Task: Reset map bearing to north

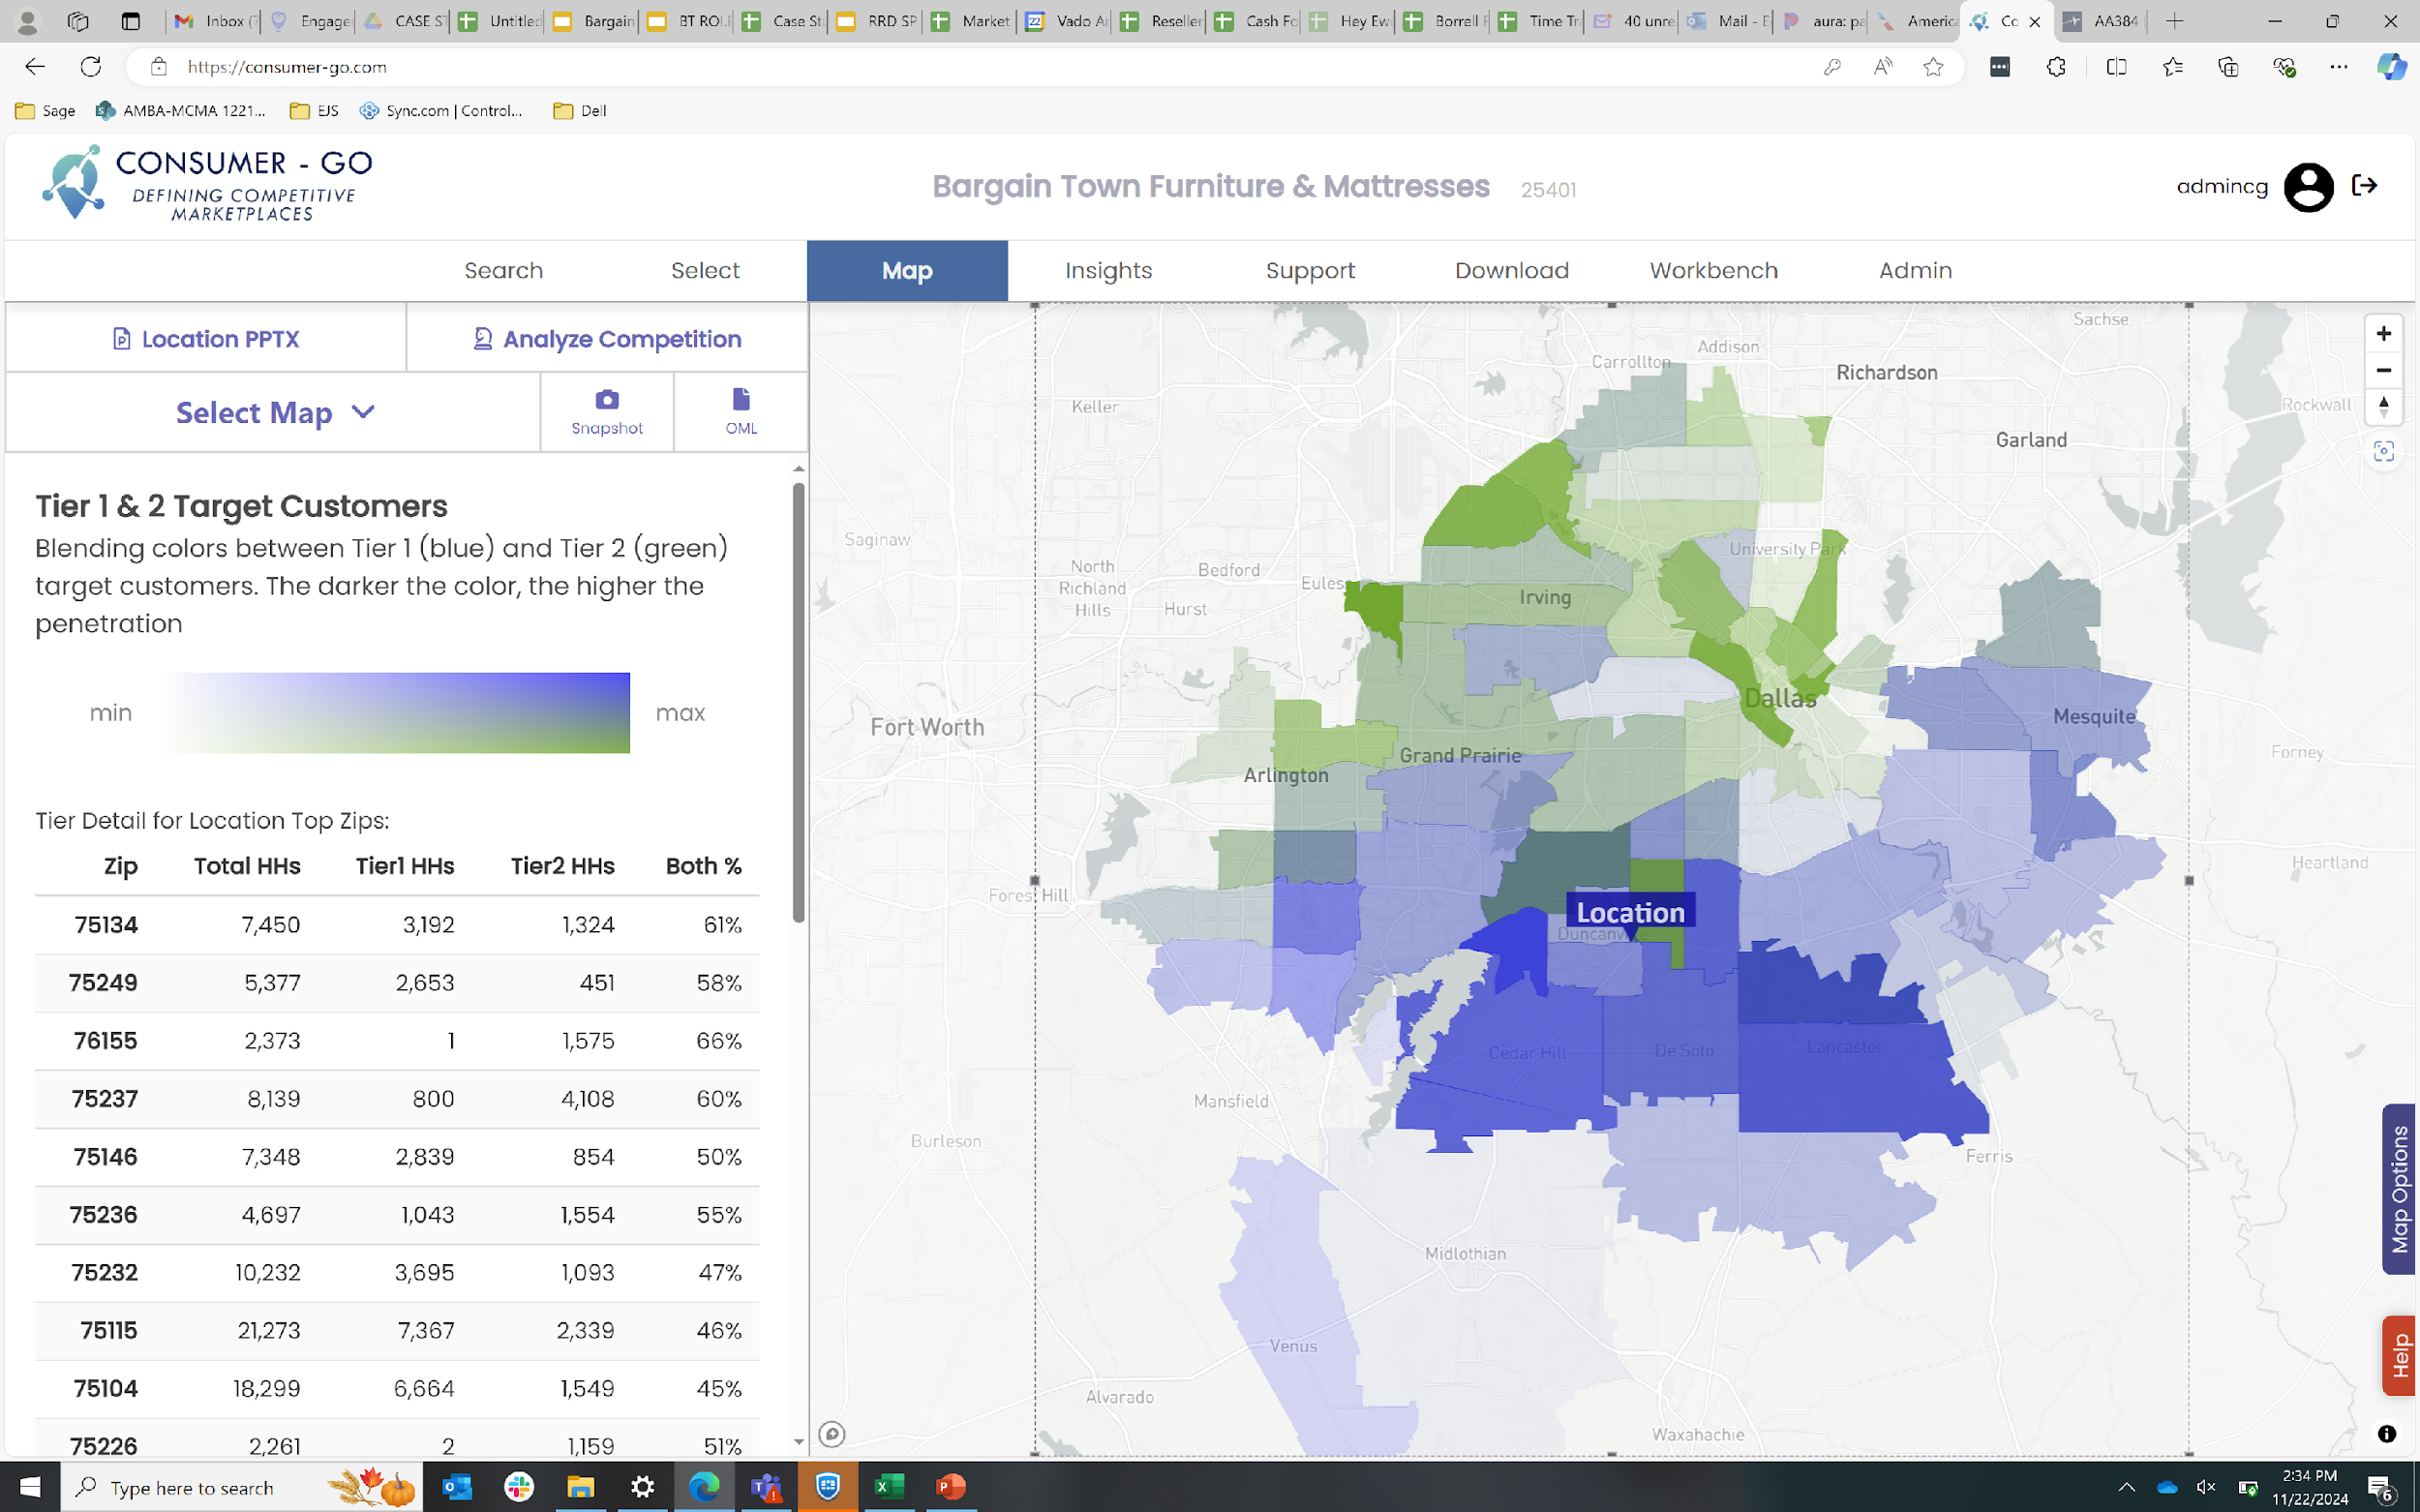Action: pyautogui.click(x=2383, y=407)
